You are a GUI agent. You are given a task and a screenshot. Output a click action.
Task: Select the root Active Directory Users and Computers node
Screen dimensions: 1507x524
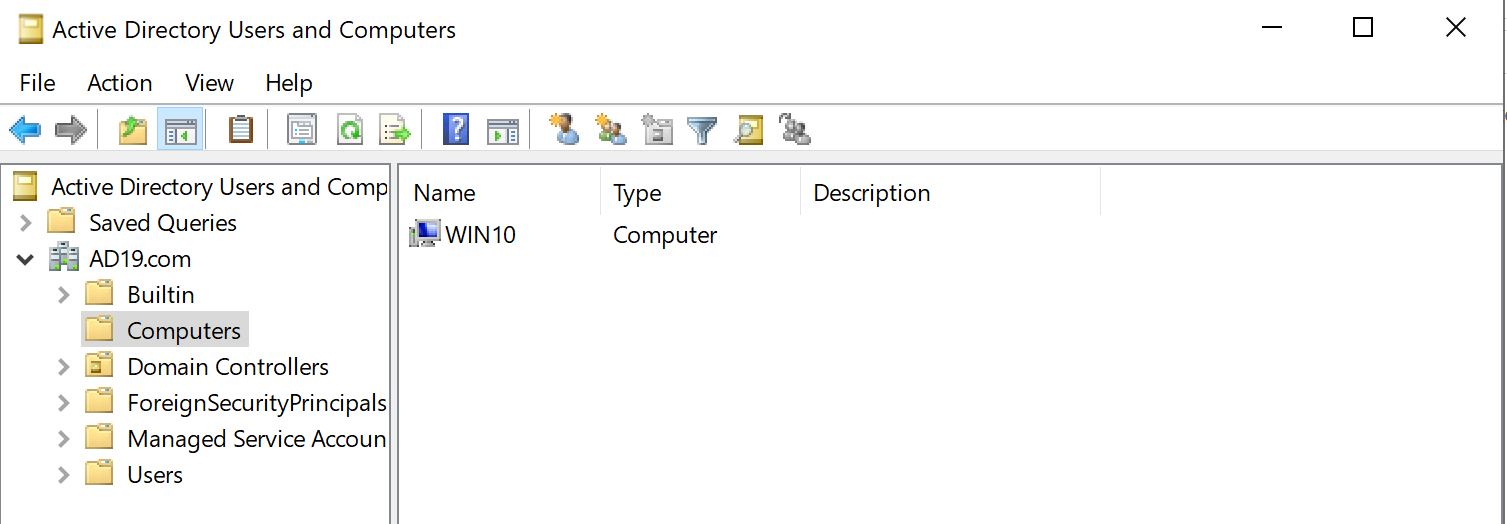219,187
